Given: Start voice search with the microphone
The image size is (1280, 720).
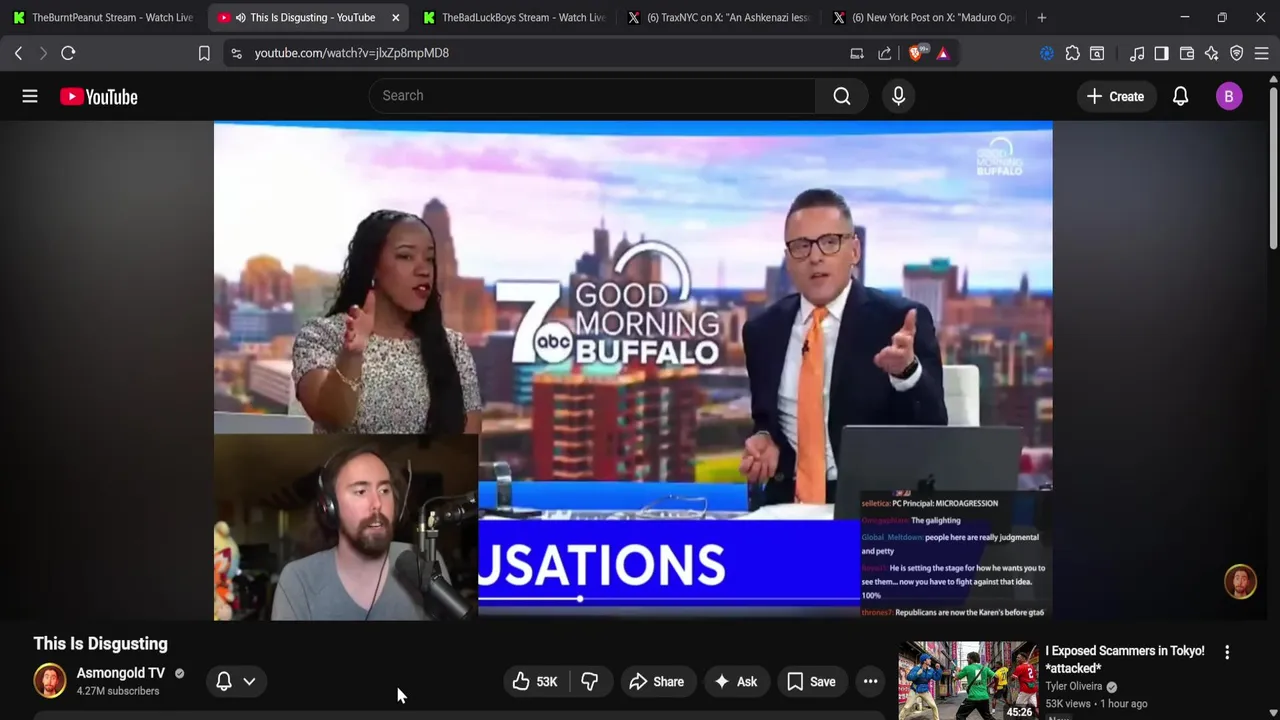Looking at the screenshot, I should [898, 96].
